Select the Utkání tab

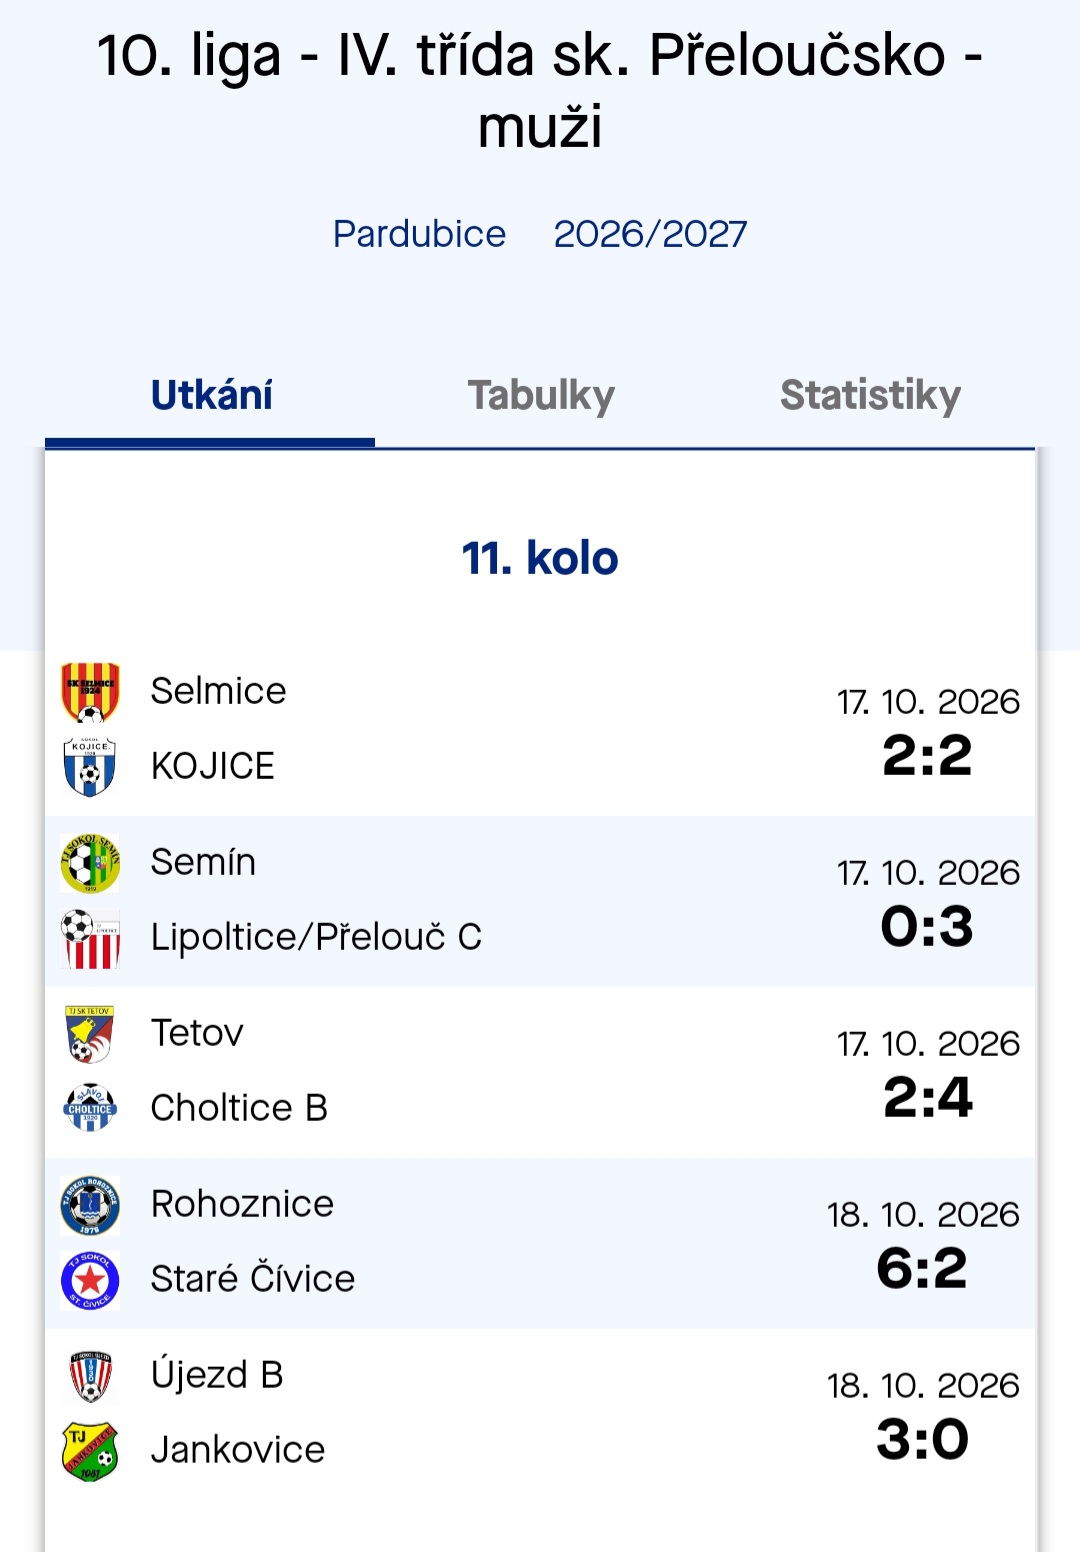click(x=211, y=396)
